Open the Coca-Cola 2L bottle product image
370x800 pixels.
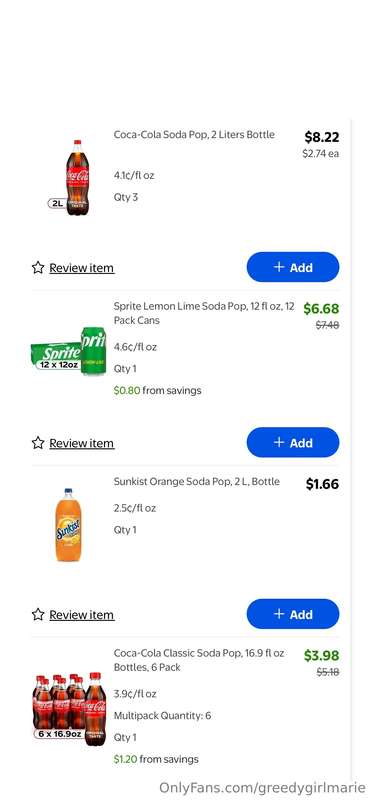[73, 178]
